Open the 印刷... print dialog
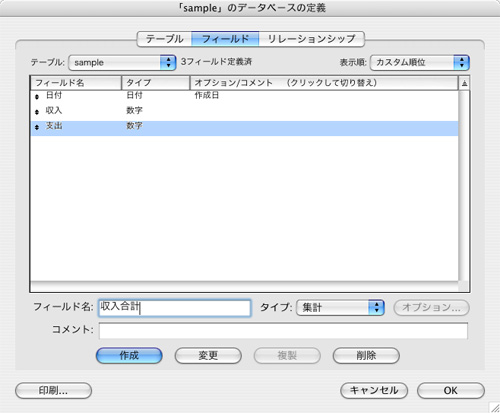 click(53, 390)
